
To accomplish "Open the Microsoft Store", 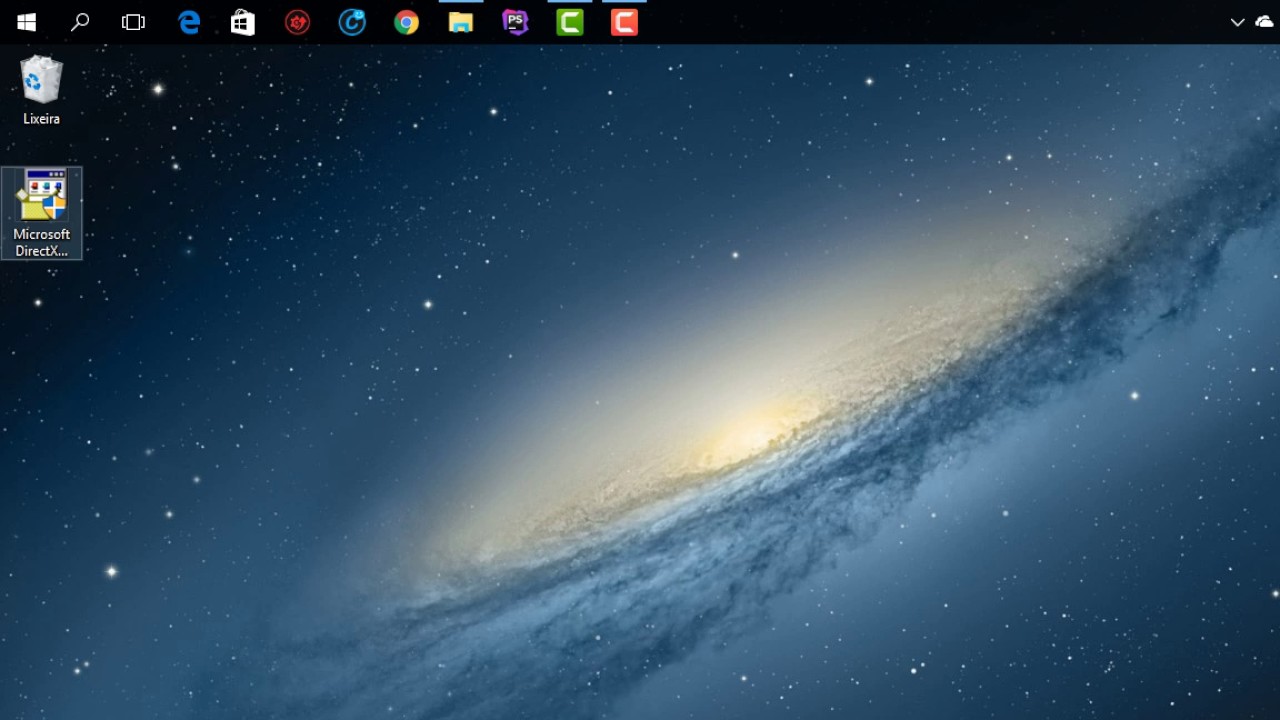I will pyautogui.click(x=243, y=22).
